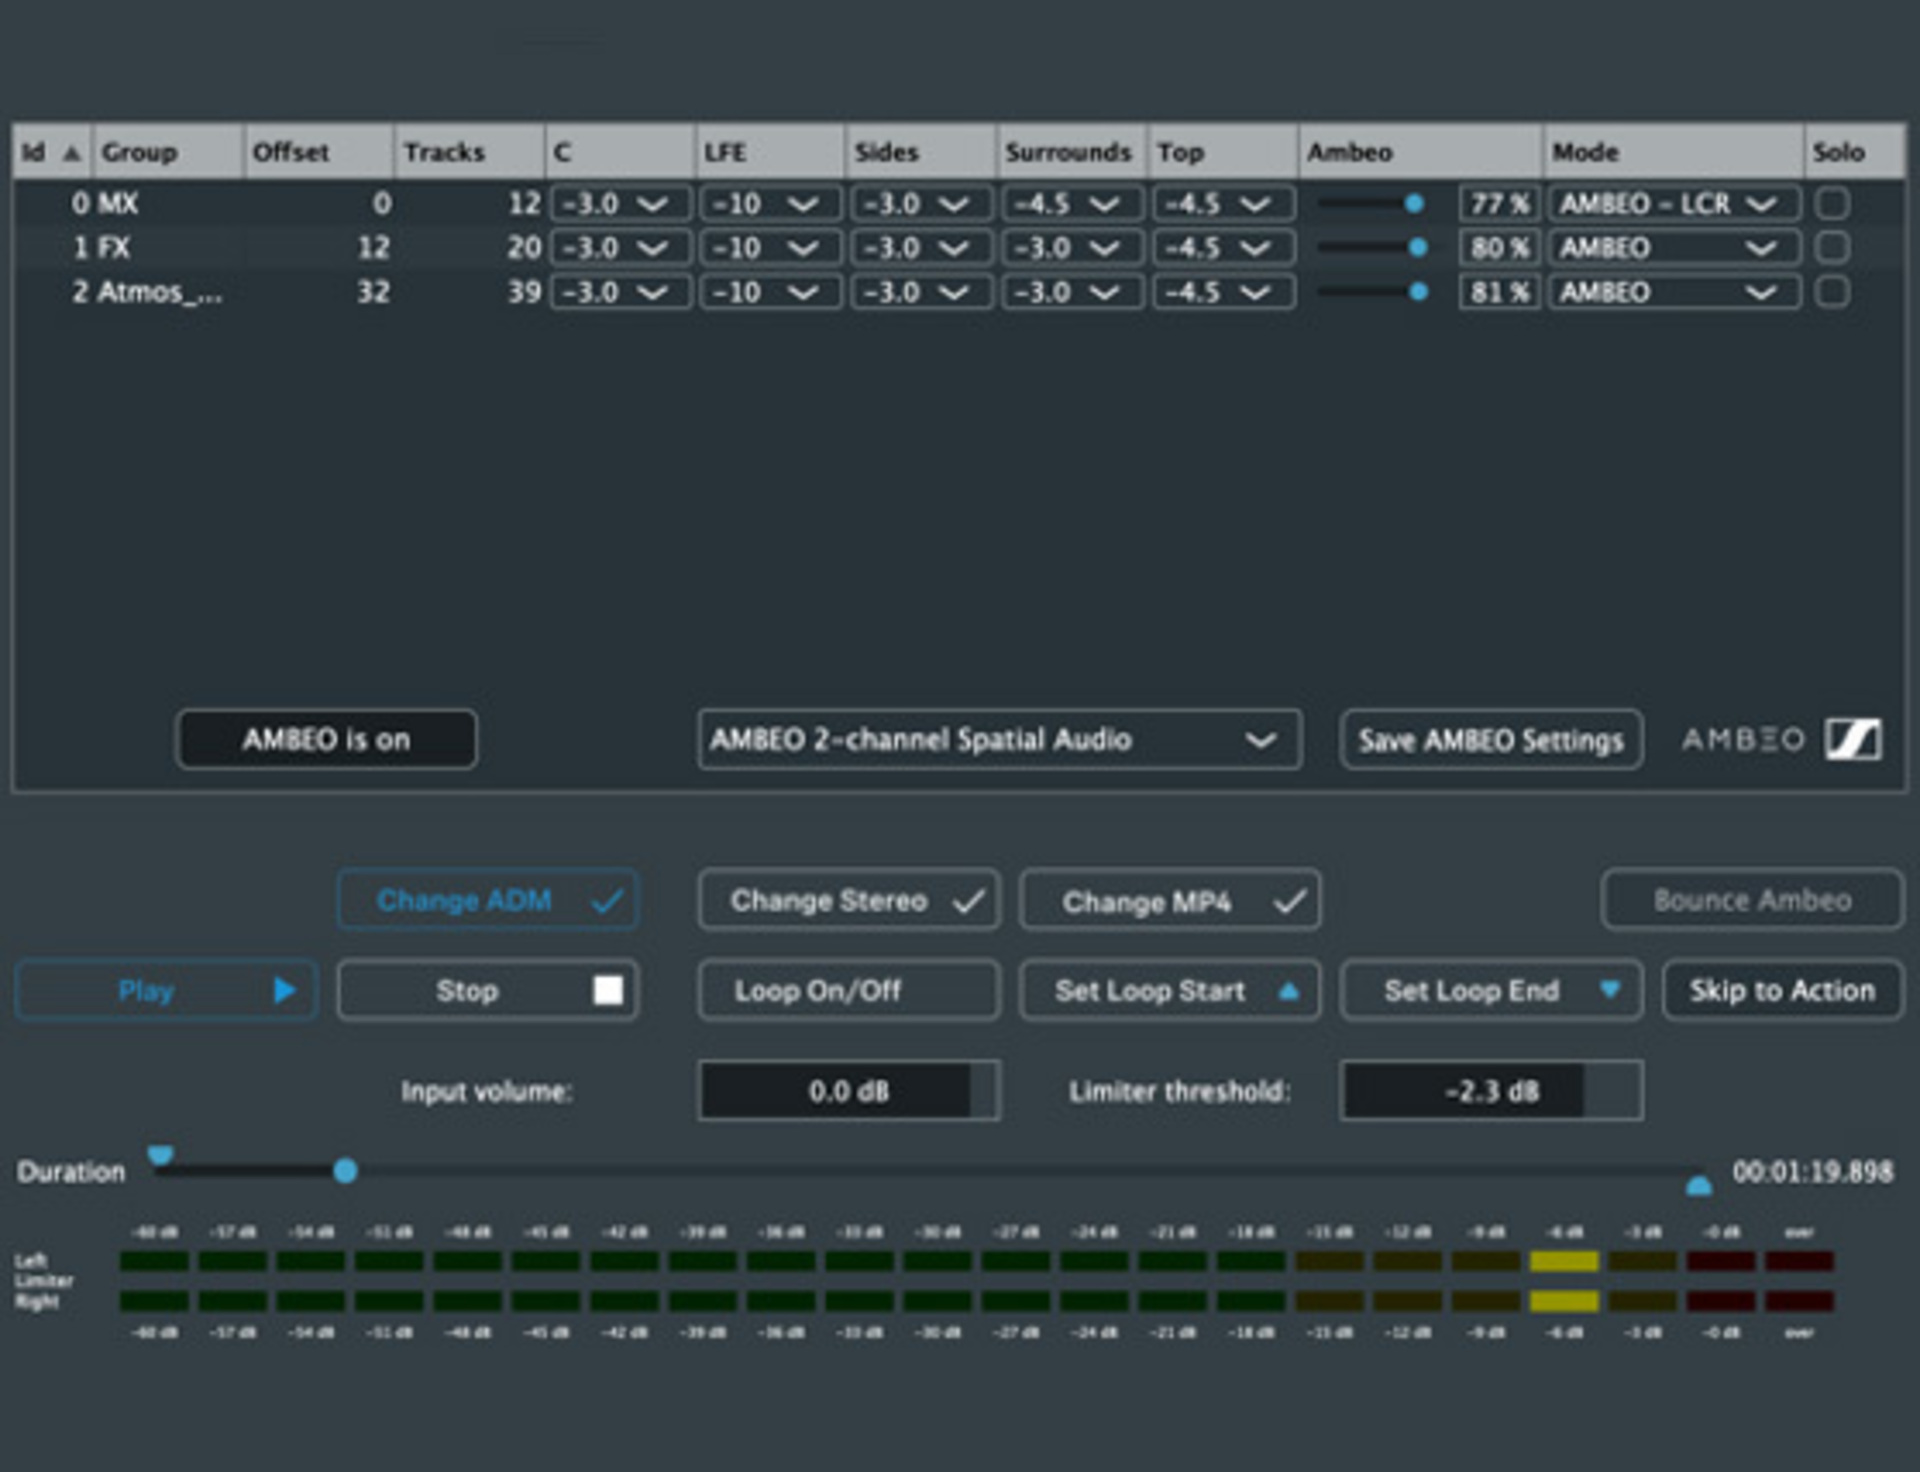Click the Set Loop End down-arrow icon

pyautogui.click(x=1610, y=989)
